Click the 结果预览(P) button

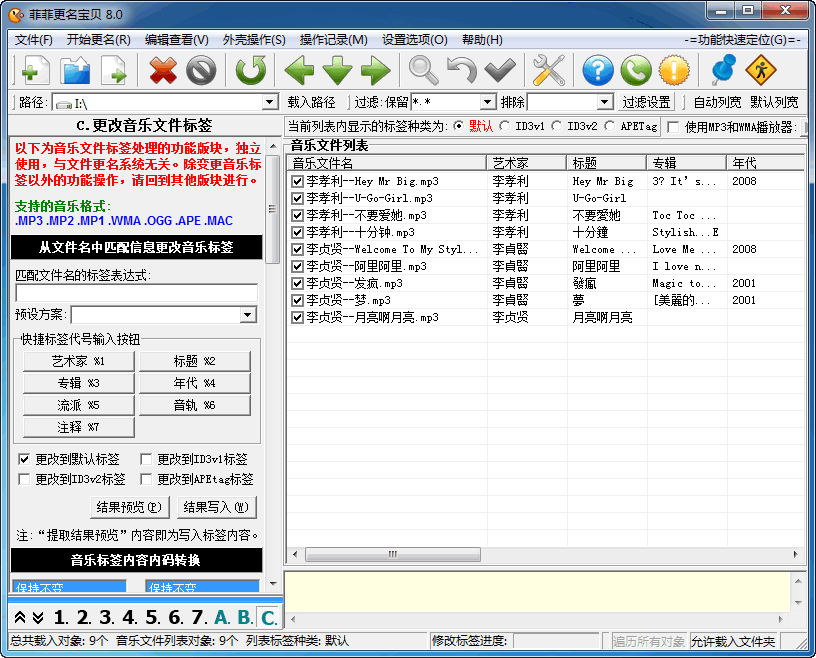[x=130, y=507]
